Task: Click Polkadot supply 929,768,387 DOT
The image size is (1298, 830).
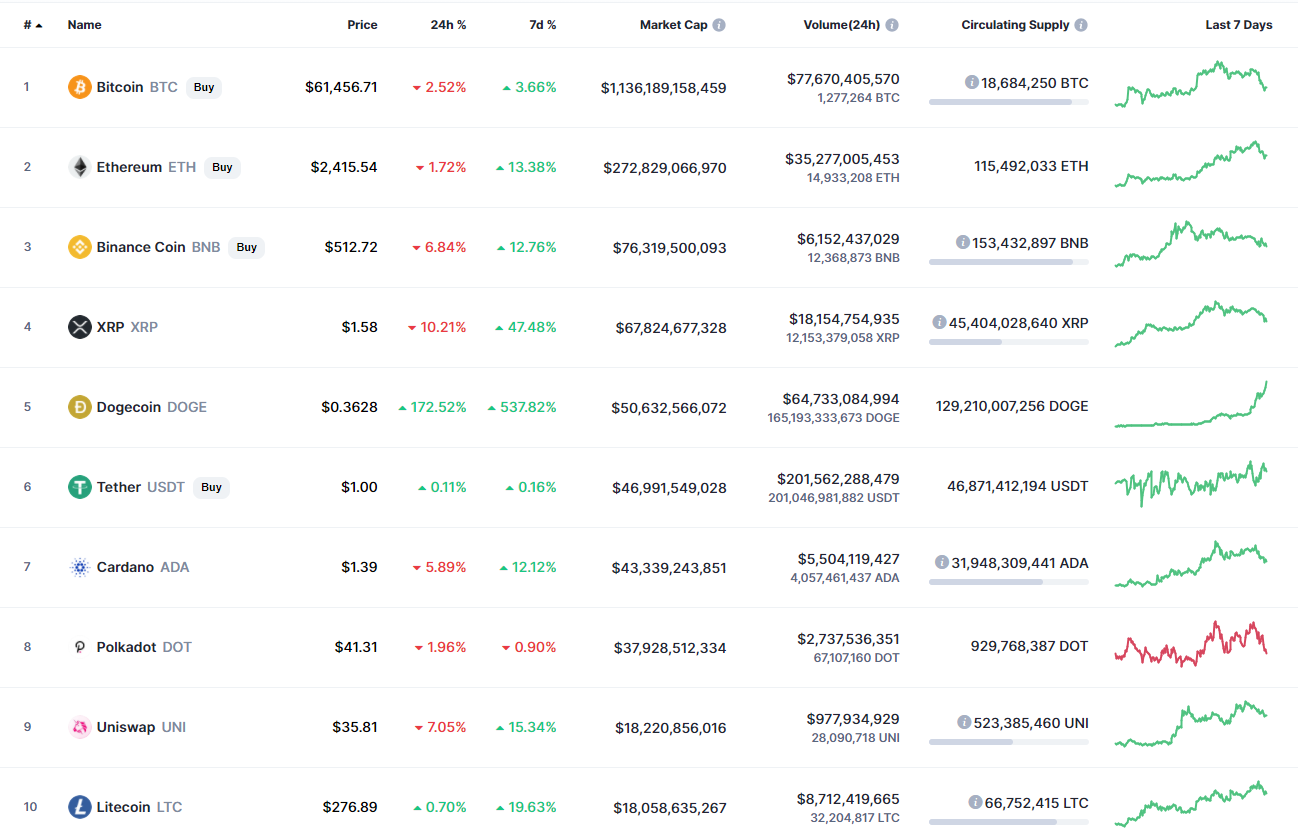Action: [1029, 646]
